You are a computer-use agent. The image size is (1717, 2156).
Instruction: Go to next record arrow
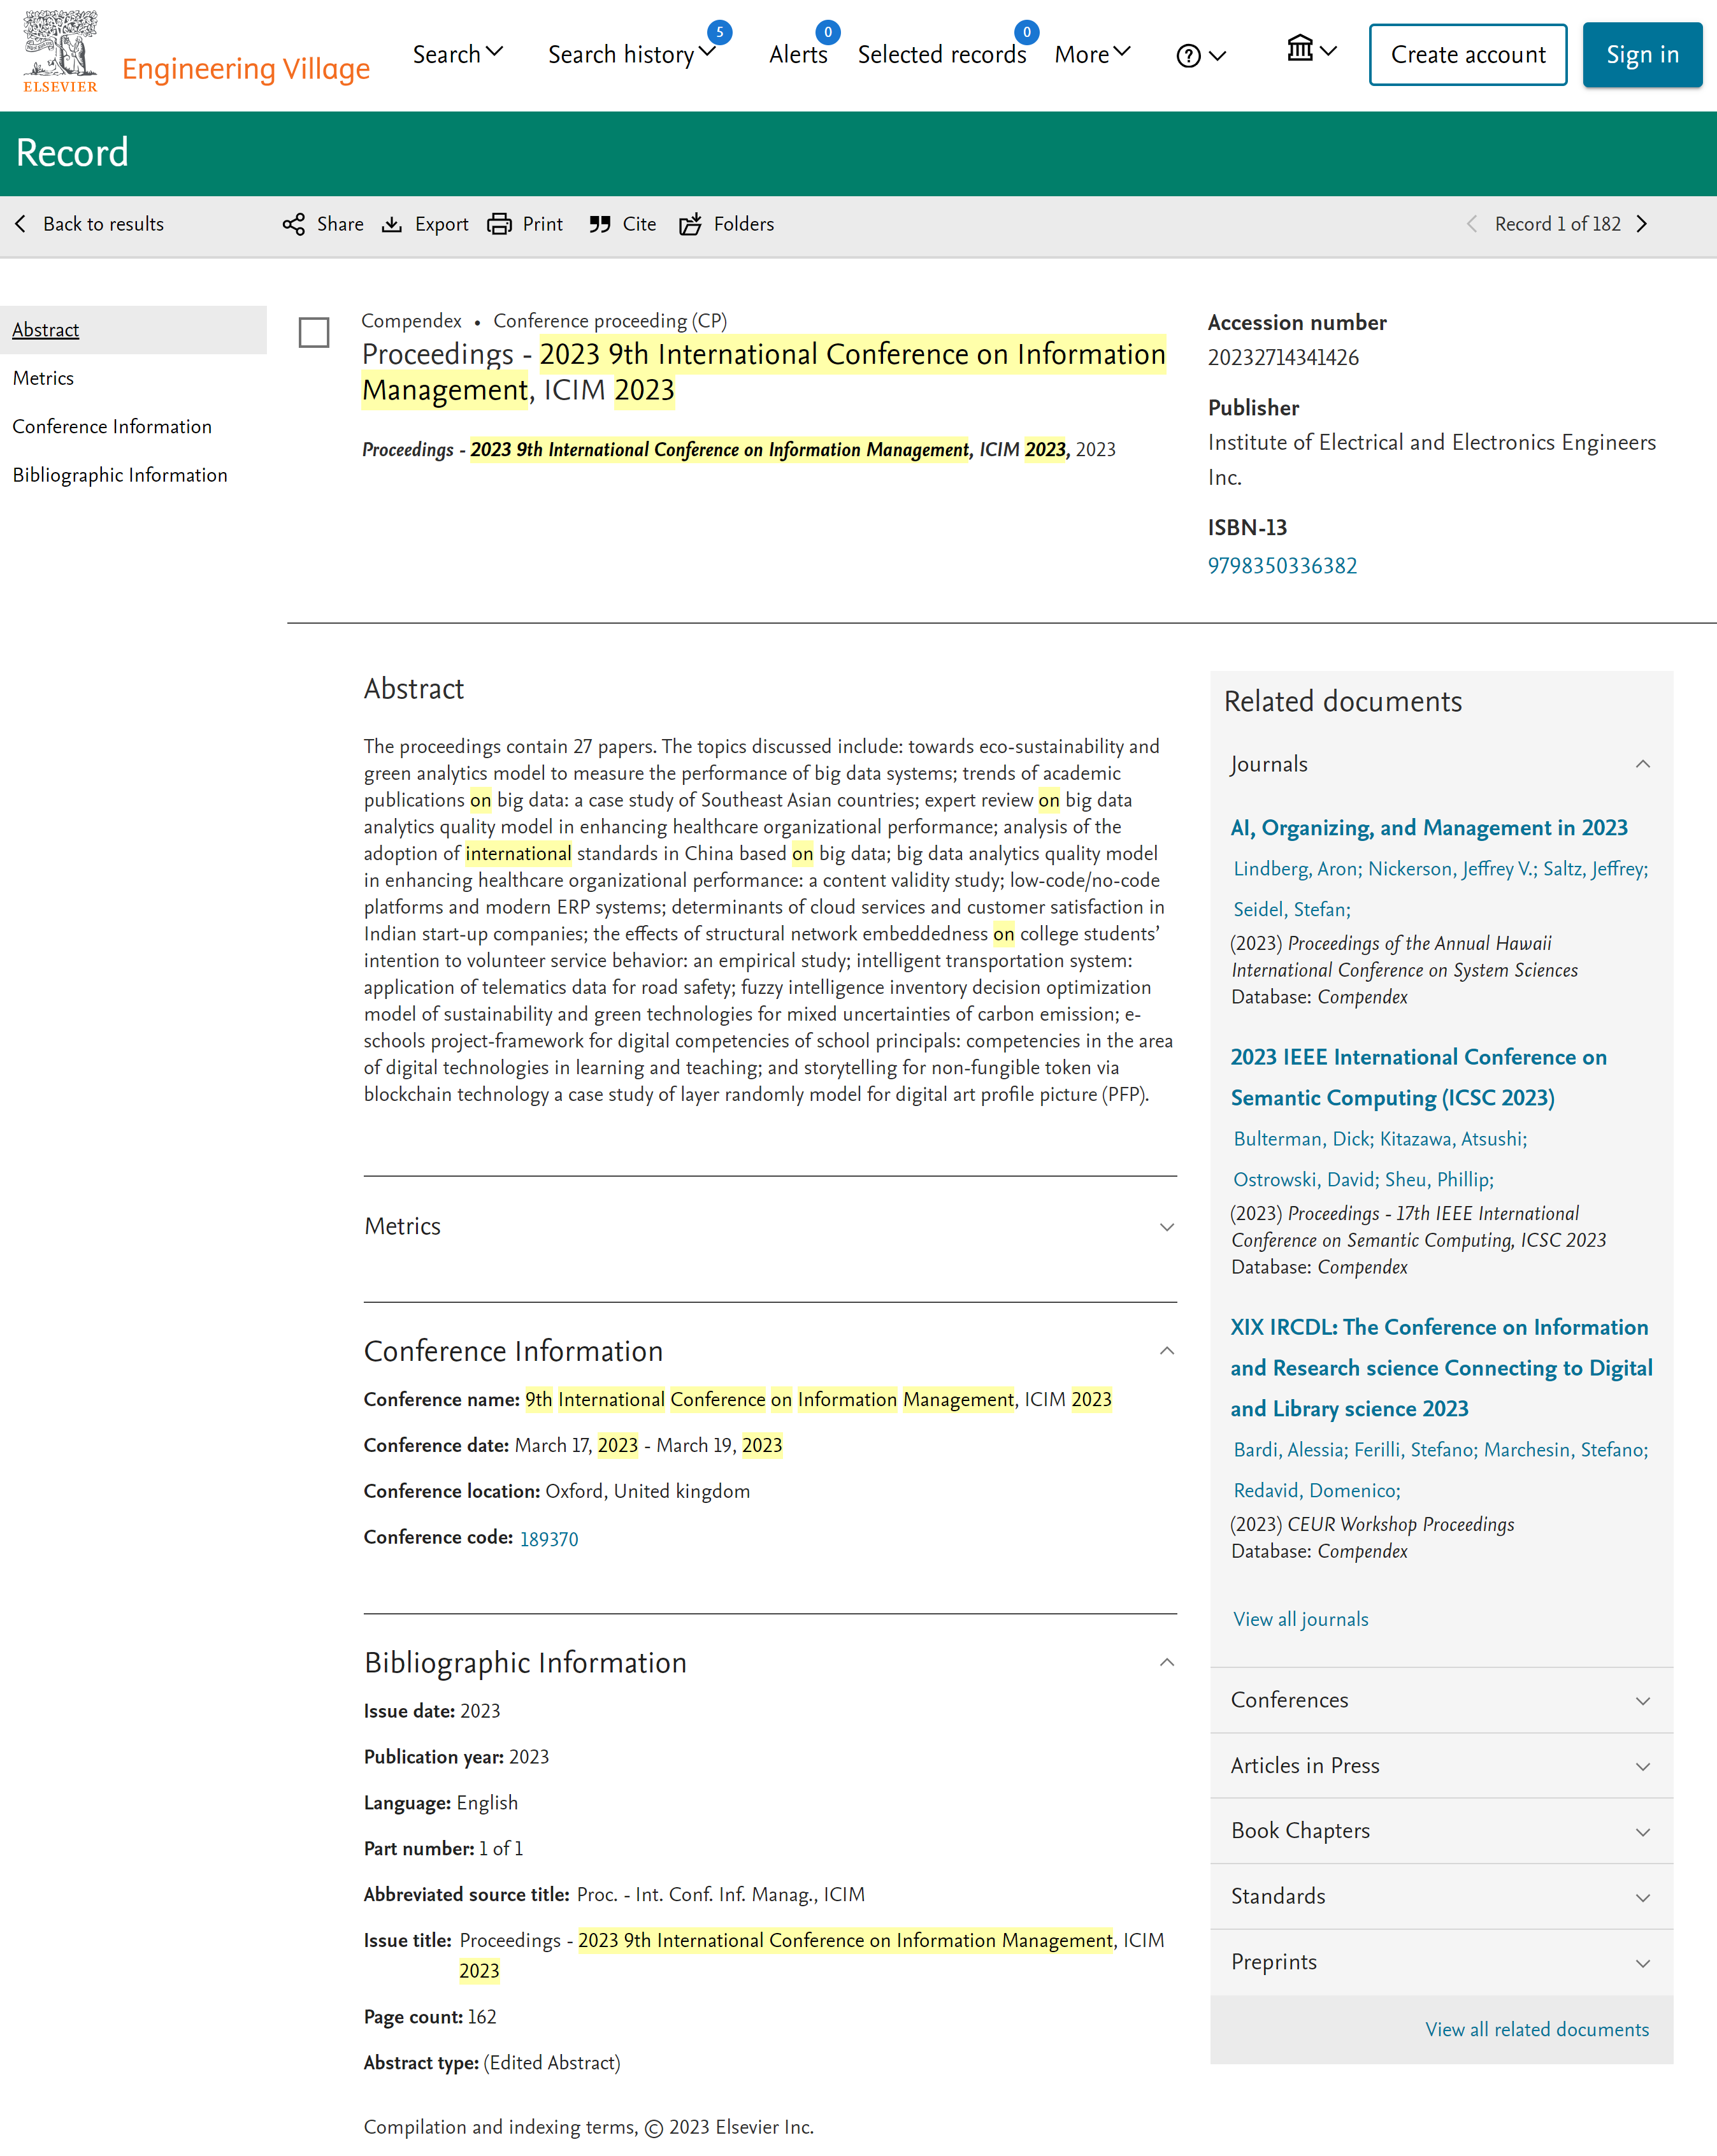click(1642, 225)
